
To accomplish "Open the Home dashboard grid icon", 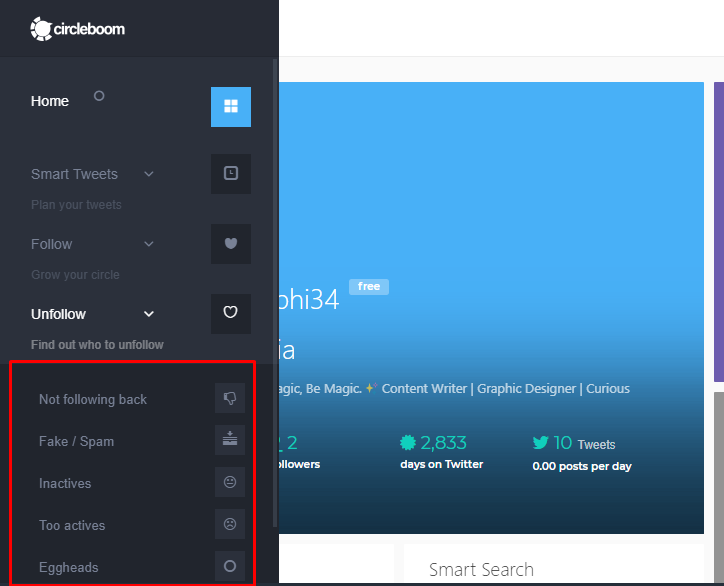I will (x=231, y=107).
